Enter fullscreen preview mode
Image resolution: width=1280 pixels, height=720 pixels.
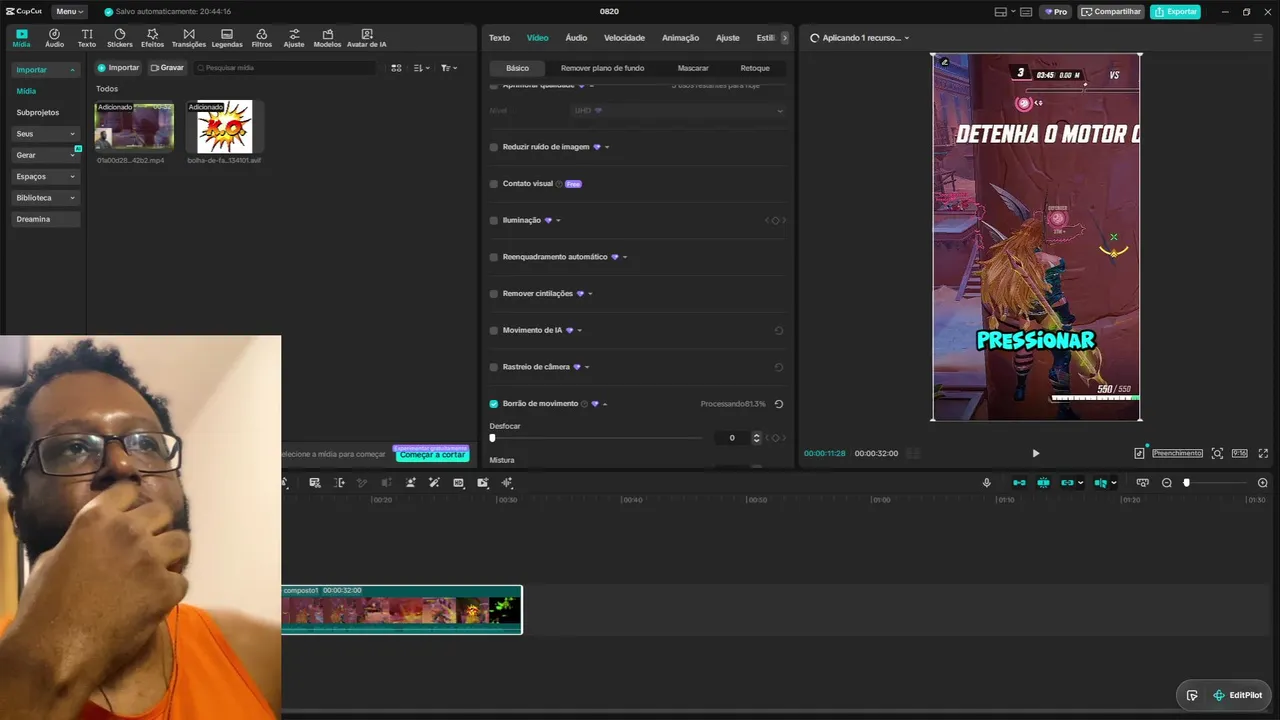(x=1263, y=453)
